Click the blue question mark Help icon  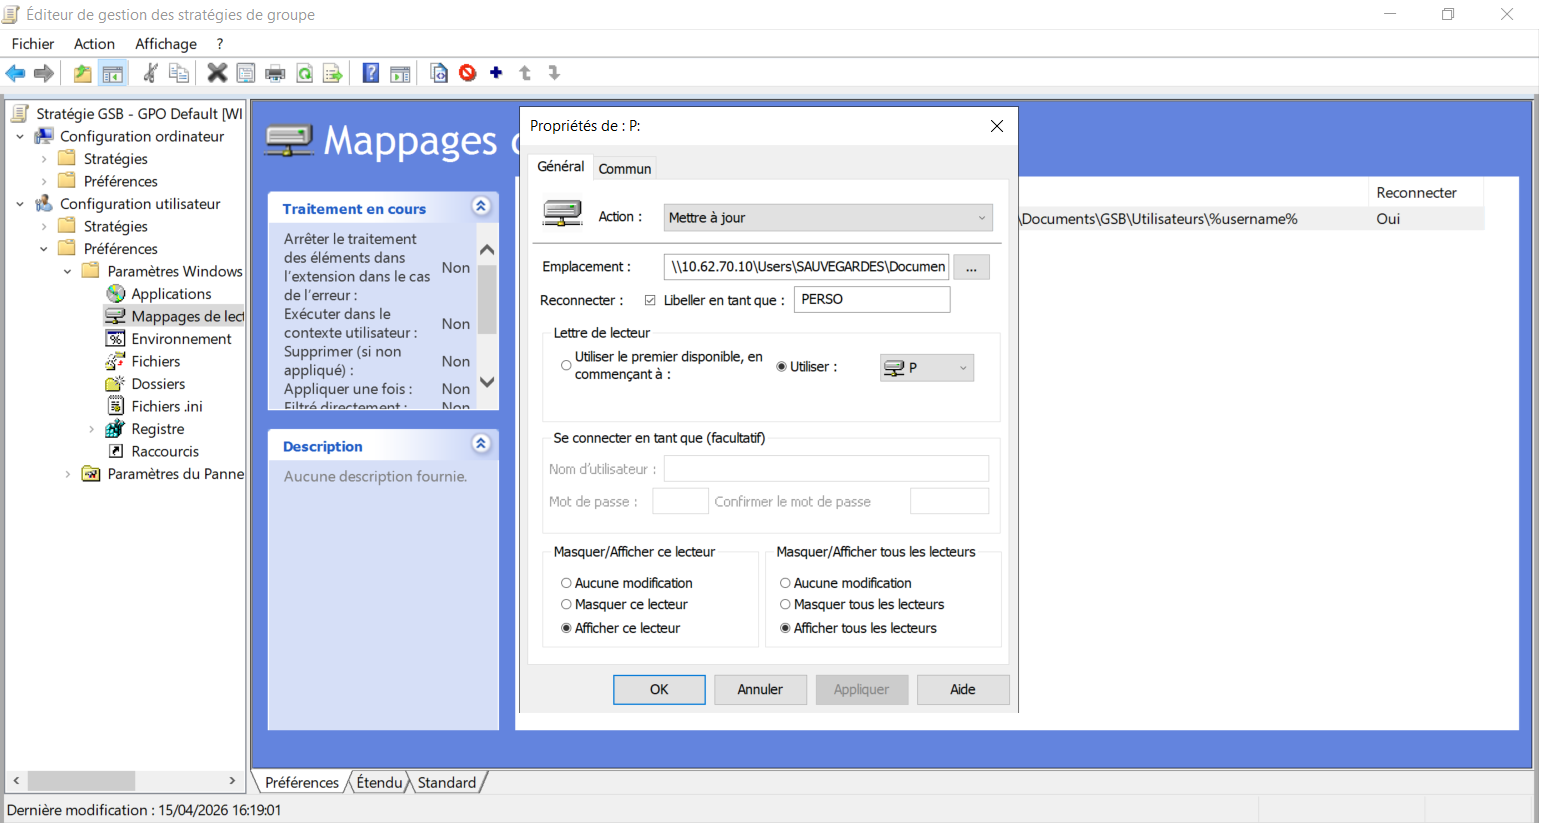[x=371, y=73]
